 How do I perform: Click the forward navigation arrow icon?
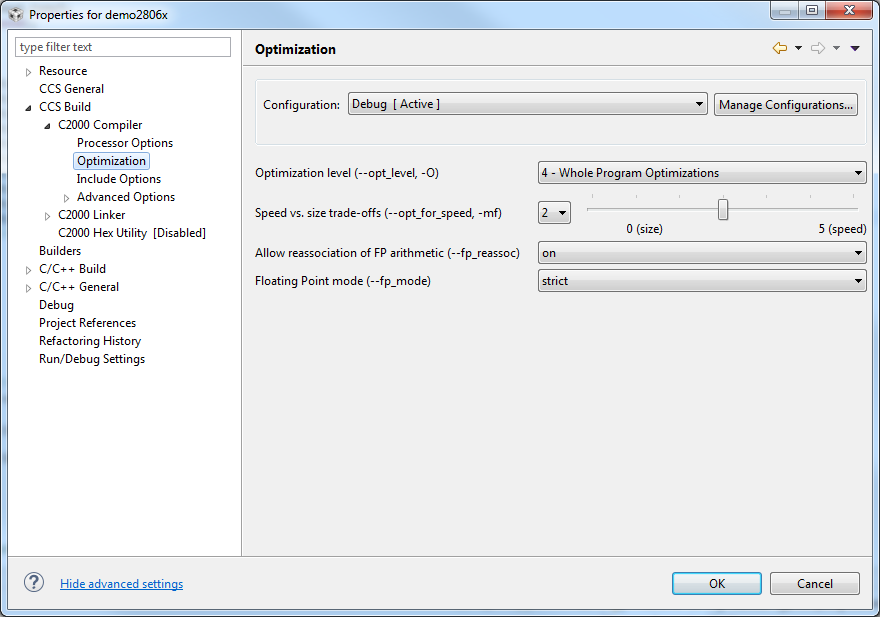click(818, 48)
